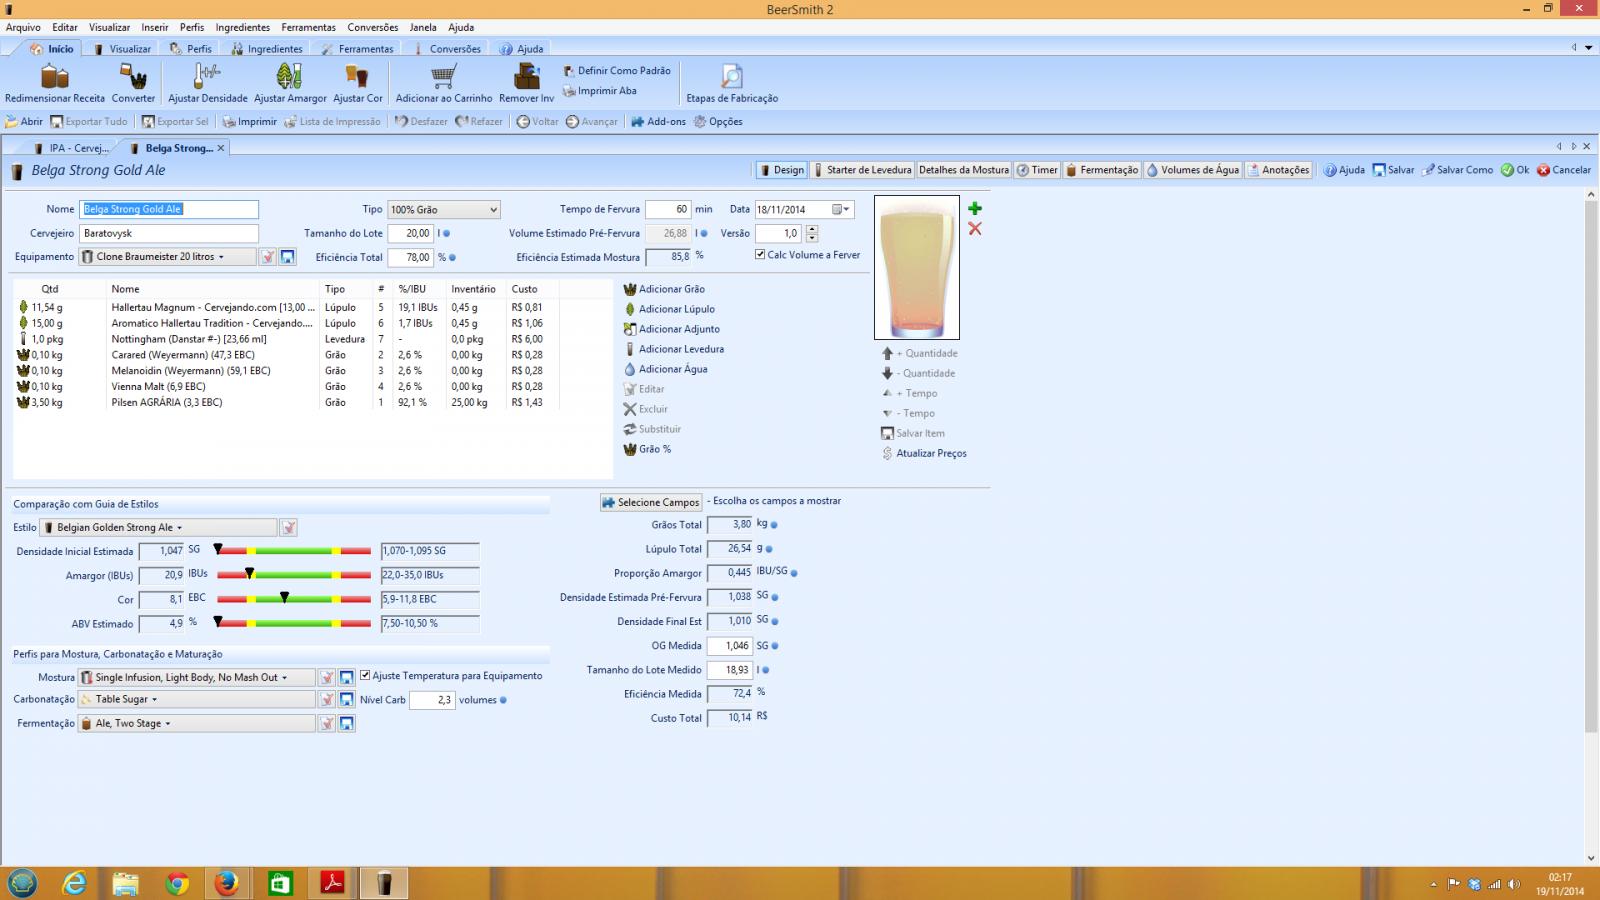Toggle Calc Volume a Ferver checkbox
This screenshot has height=900, width=1600.
click(x=760, y=255)
